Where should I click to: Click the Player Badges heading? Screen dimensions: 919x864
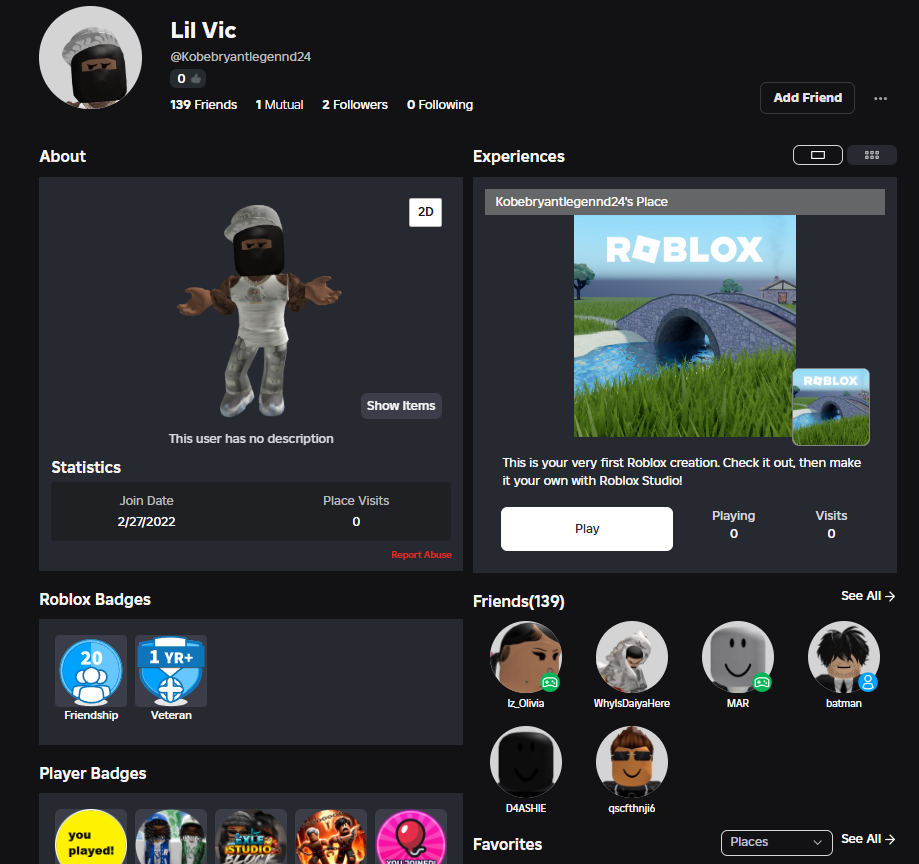pos(93,773)
